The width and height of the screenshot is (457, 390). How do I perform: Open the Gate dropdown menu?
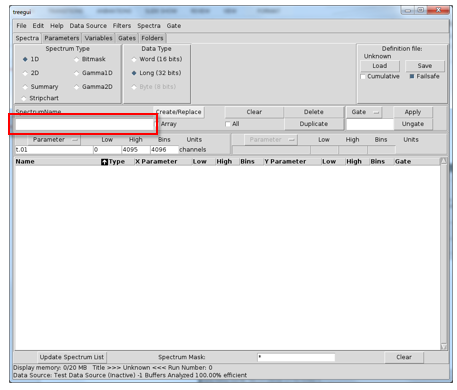tap(364, 112)
